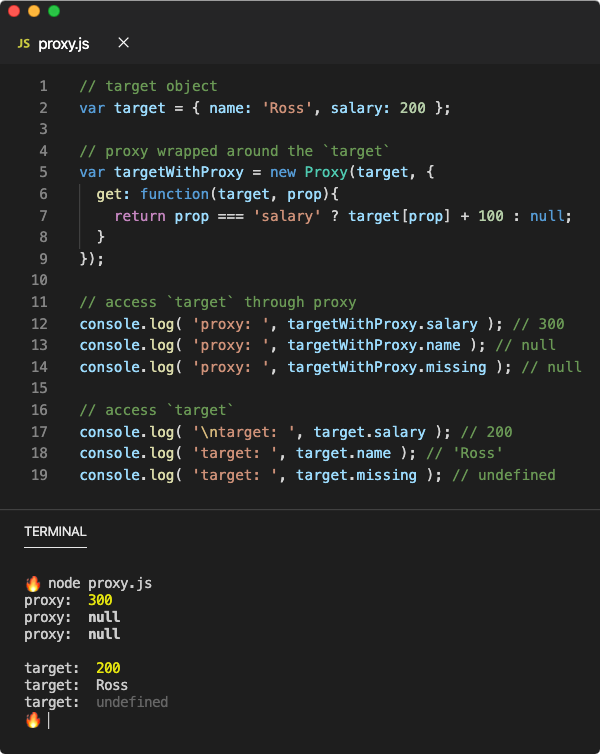Click the '// undefined' comment on line 19

tap(504, 475)
